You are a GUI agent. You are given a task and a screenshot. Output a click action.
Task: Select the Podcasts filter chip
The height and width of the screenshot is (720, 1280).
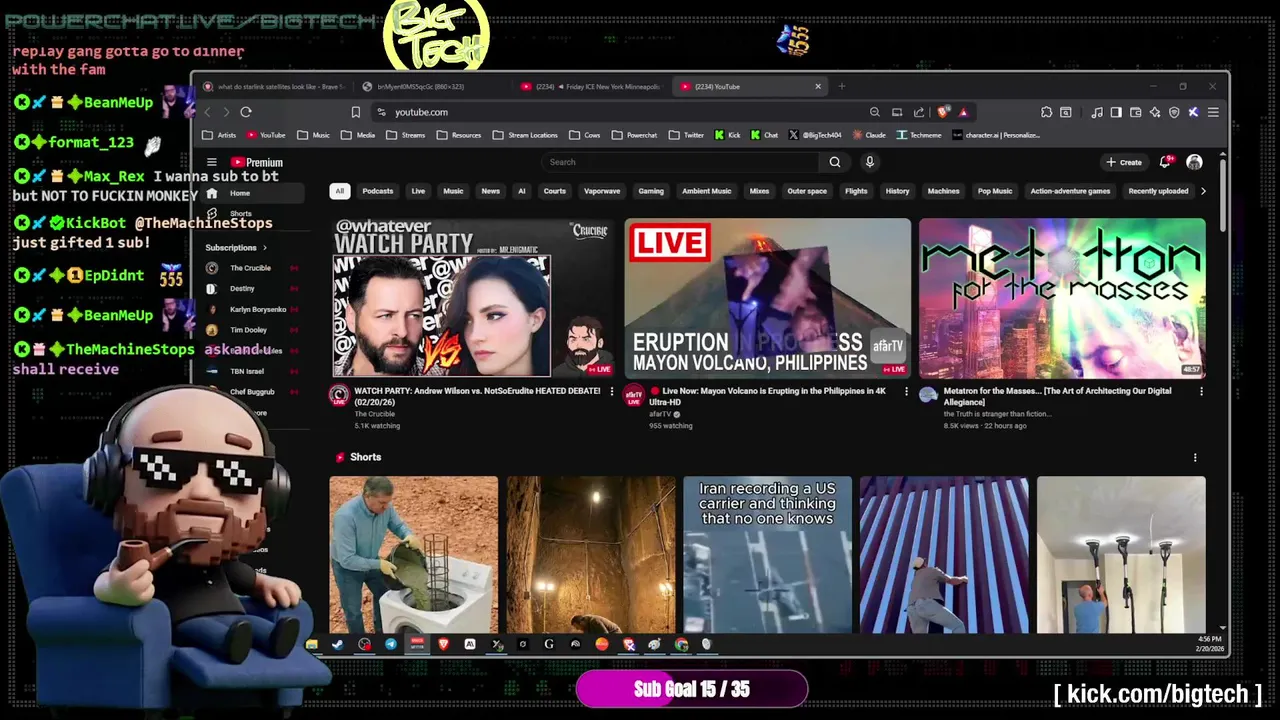pyautogui.click(x=378, y=191)
